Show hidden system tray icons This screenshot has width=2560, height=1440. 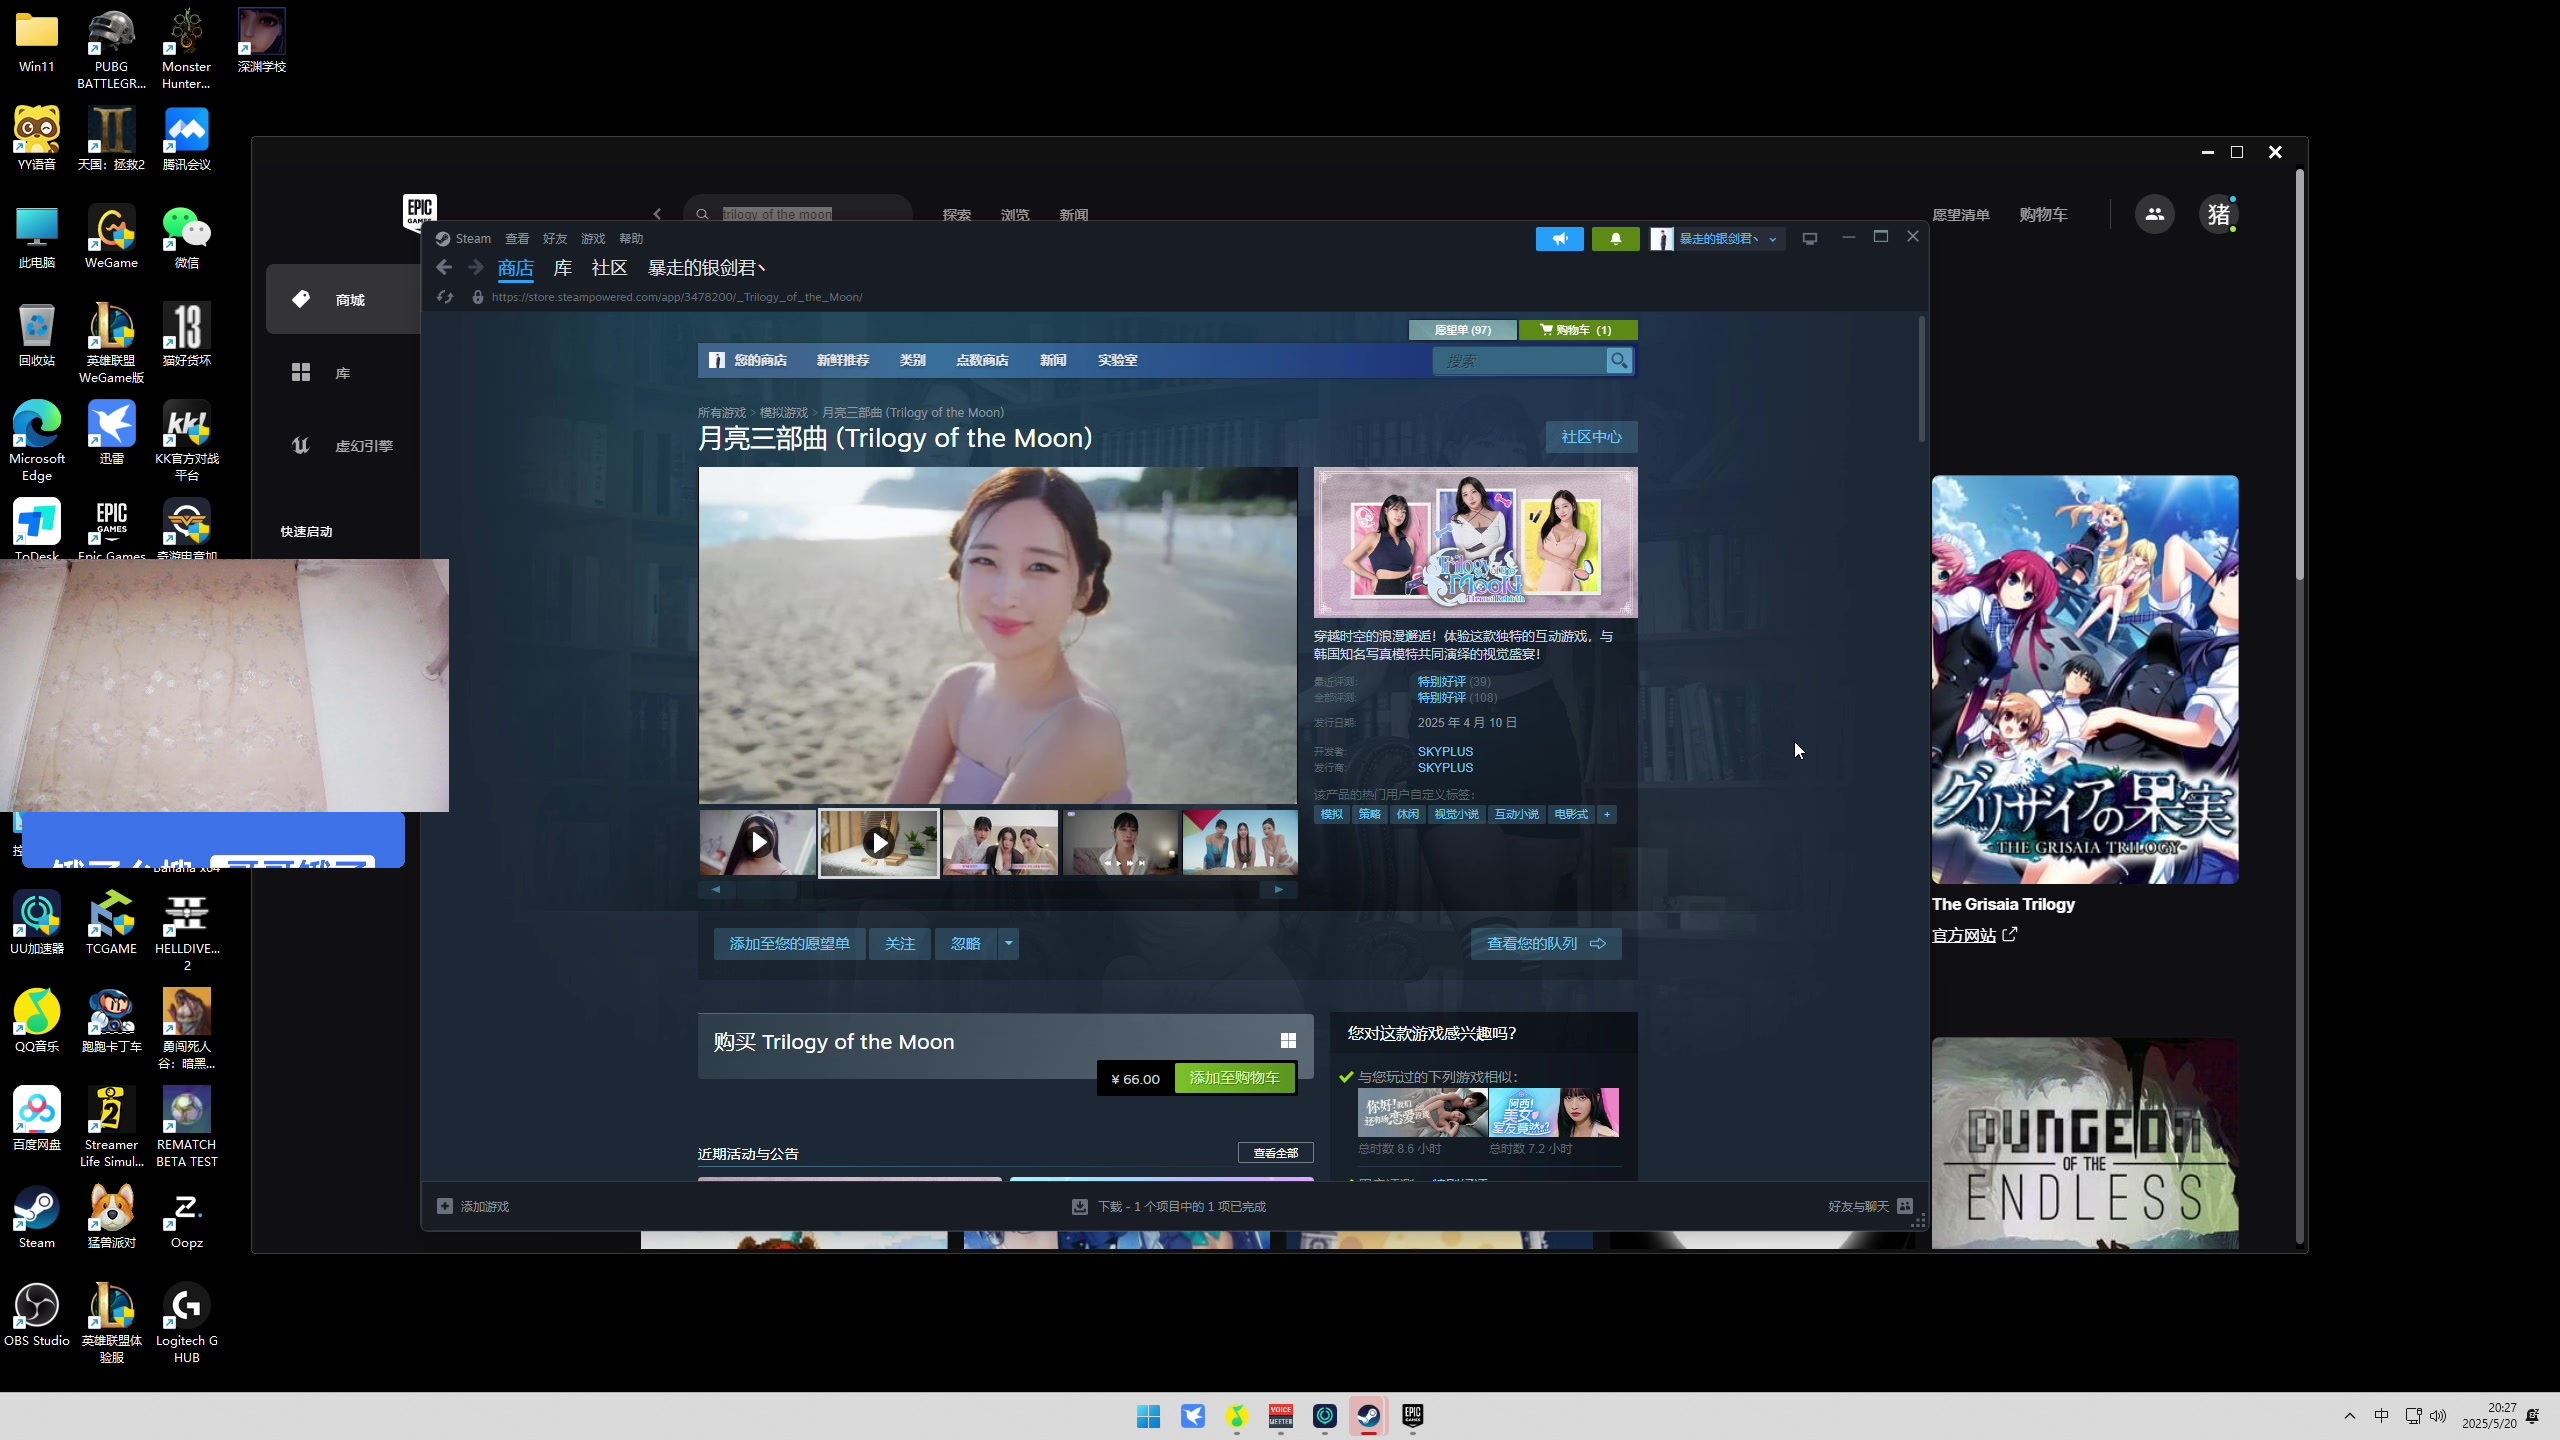pyautogui.click(x=2350, y=1416)
